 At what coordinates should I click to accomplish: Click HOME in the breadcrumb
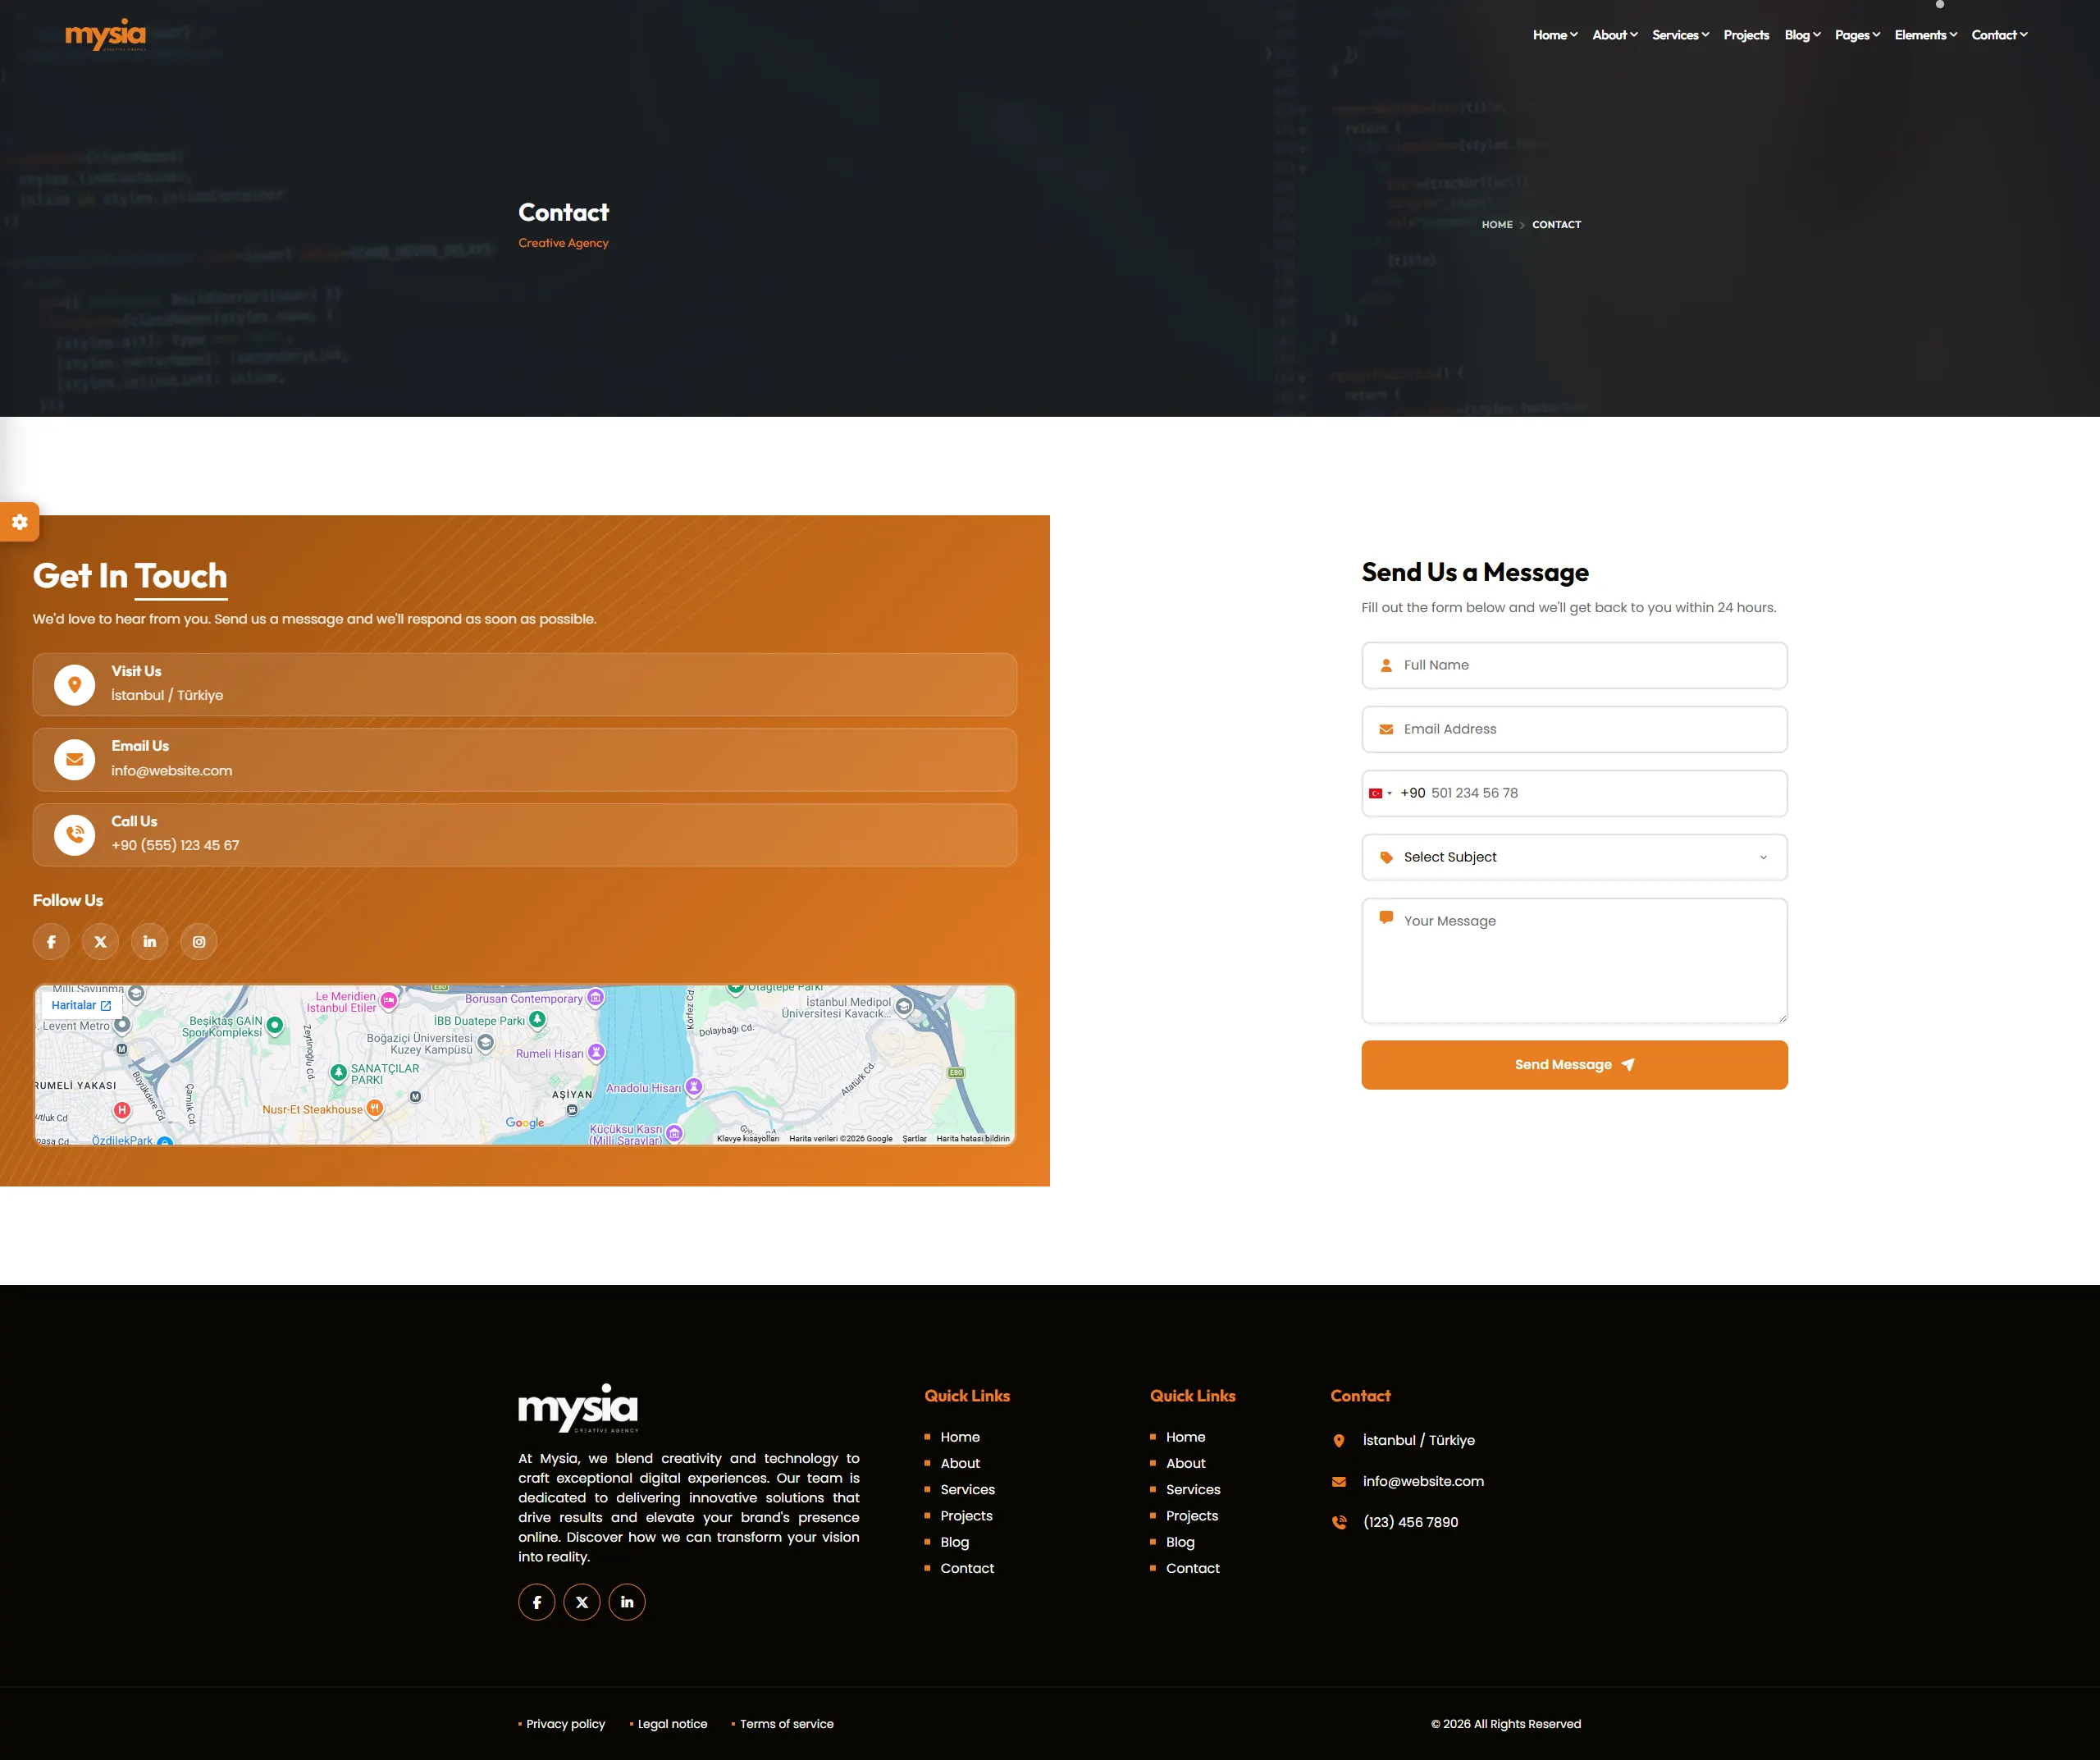click(1497, 225)
